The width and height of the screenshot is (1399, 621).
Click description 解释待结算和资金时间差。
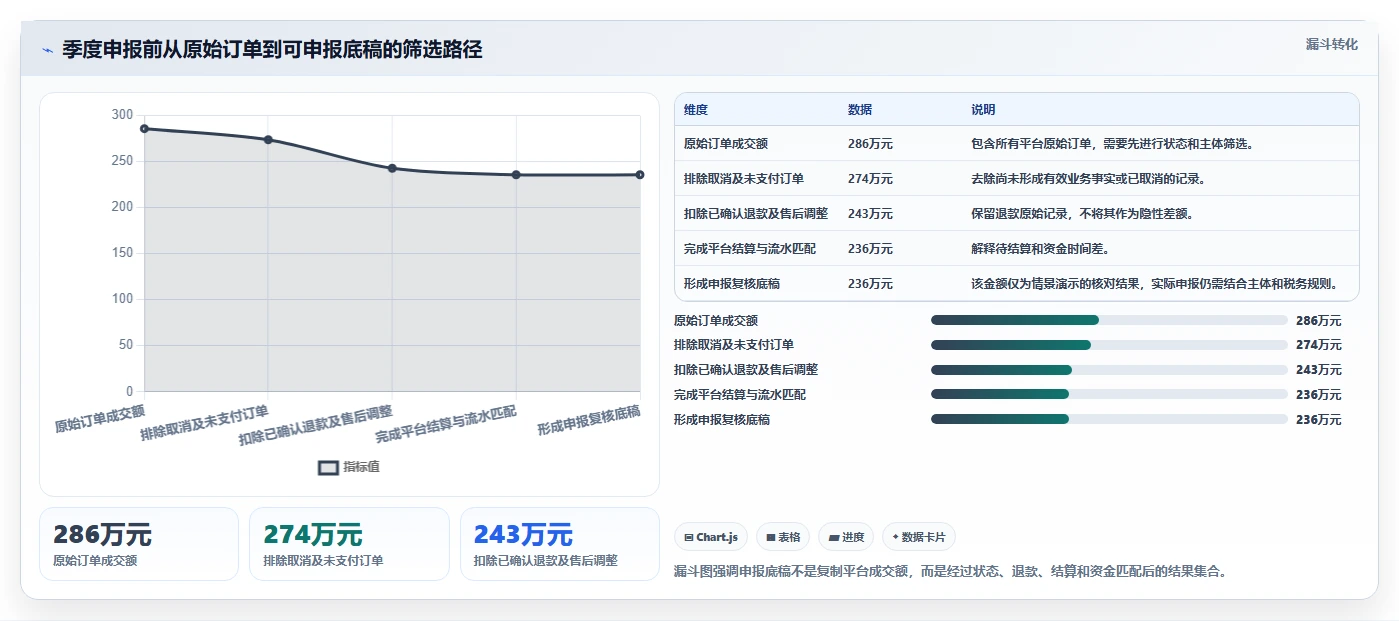pyautogui.click(x=1043, y=249)
